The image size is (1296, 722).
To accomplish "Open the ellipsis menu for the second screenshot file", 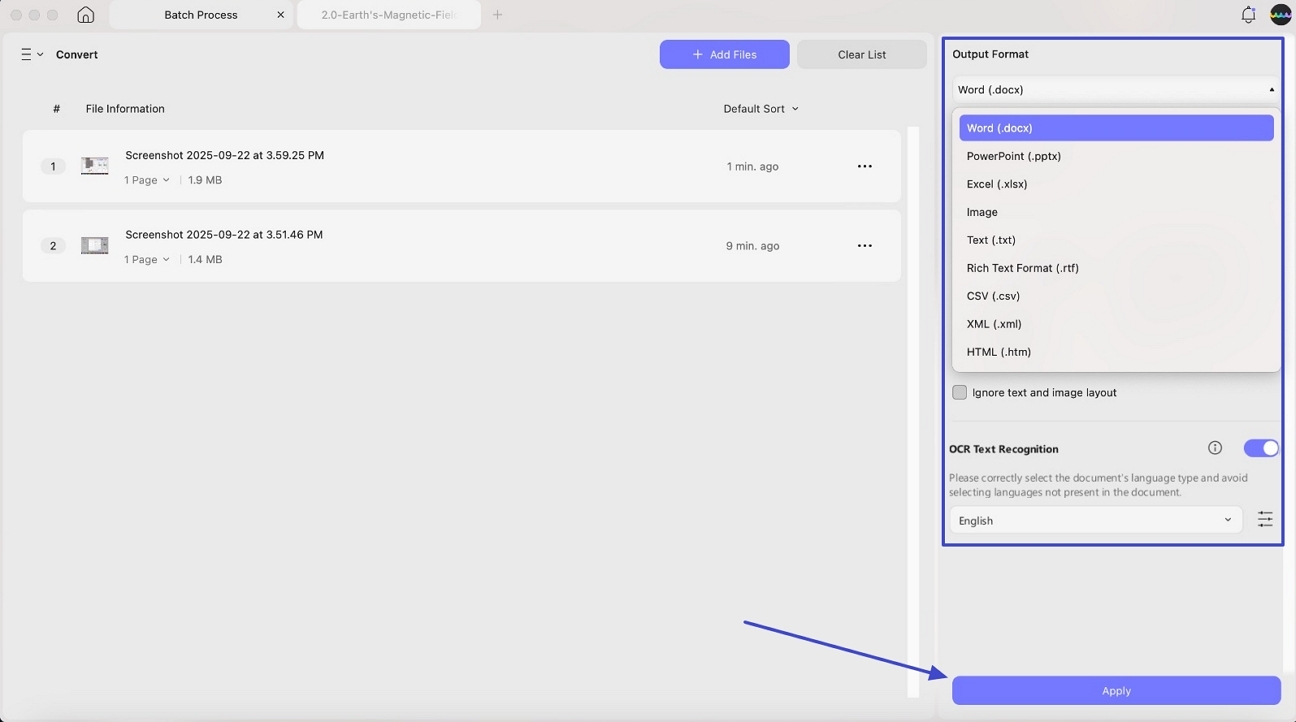I will 864,245.
